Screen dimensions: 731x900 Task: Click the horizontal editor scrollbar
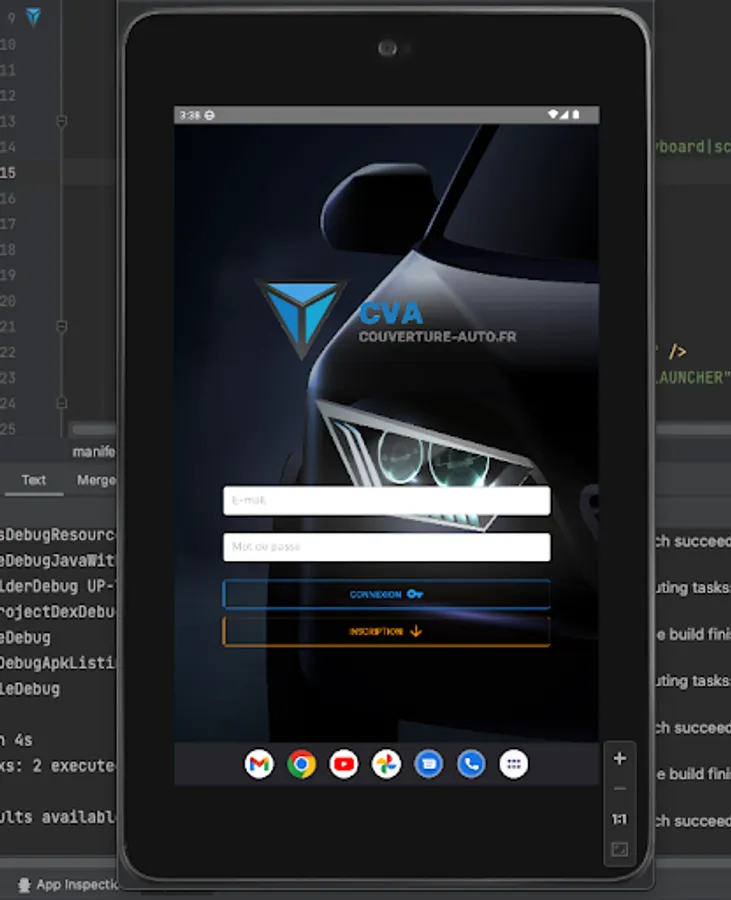(93, 429)
